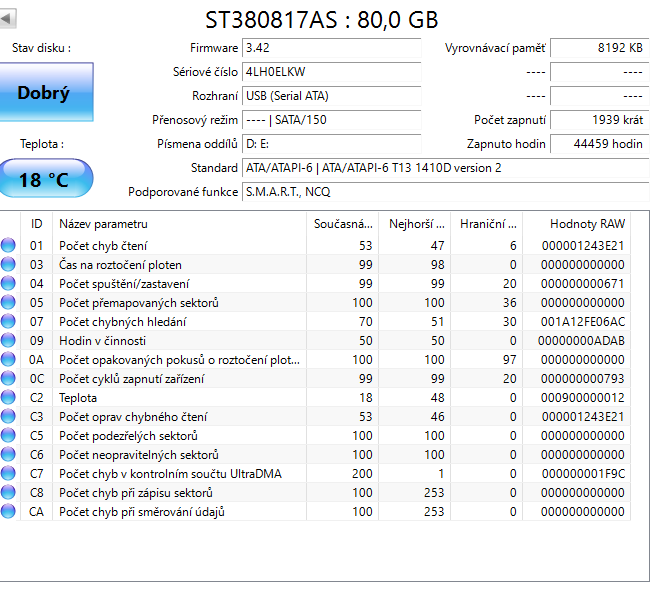The image size is (654, 589).
Task: Select the Počet chyb v kontrolním součtu UltraDMA row
Action: [x=315, y=473]
